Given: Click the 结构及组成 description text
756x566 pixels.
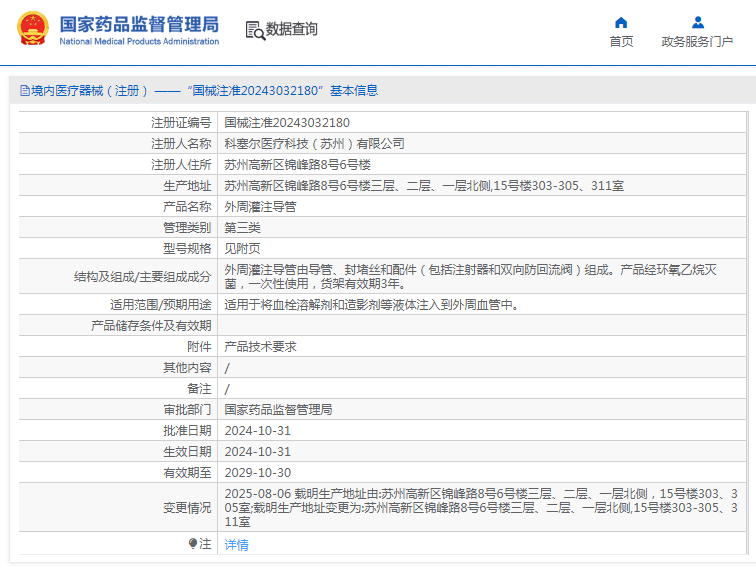Looking at the screenshot, I should tap(471, 276).
